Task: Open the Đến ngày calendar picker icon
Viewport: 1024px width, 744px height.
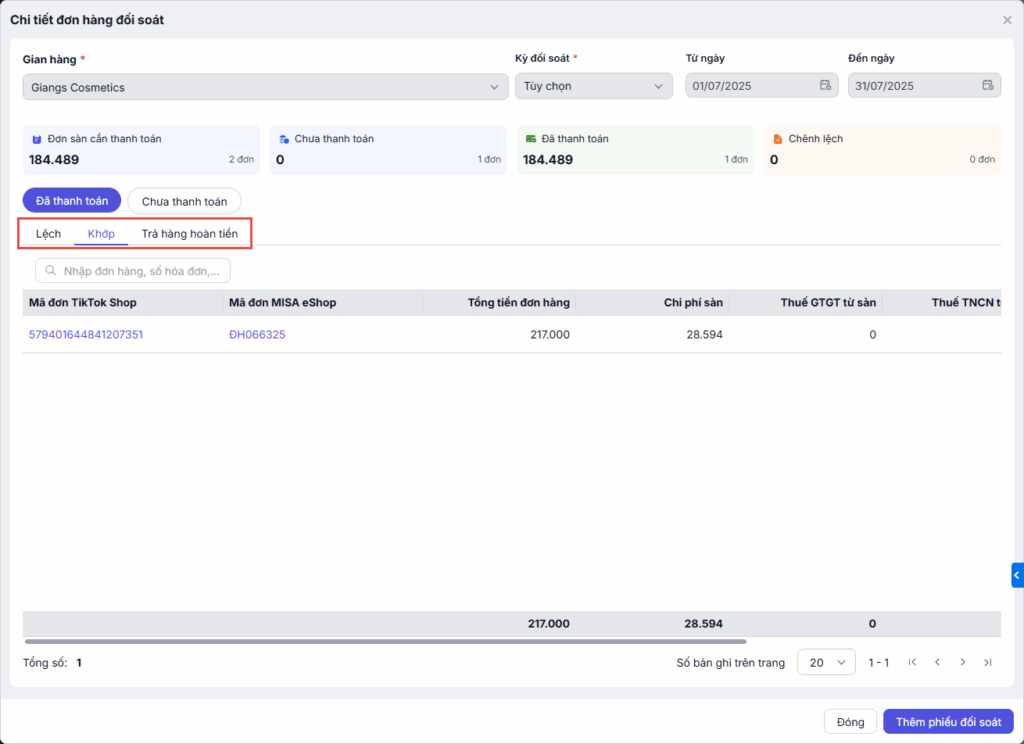Action: click(987, 86)
